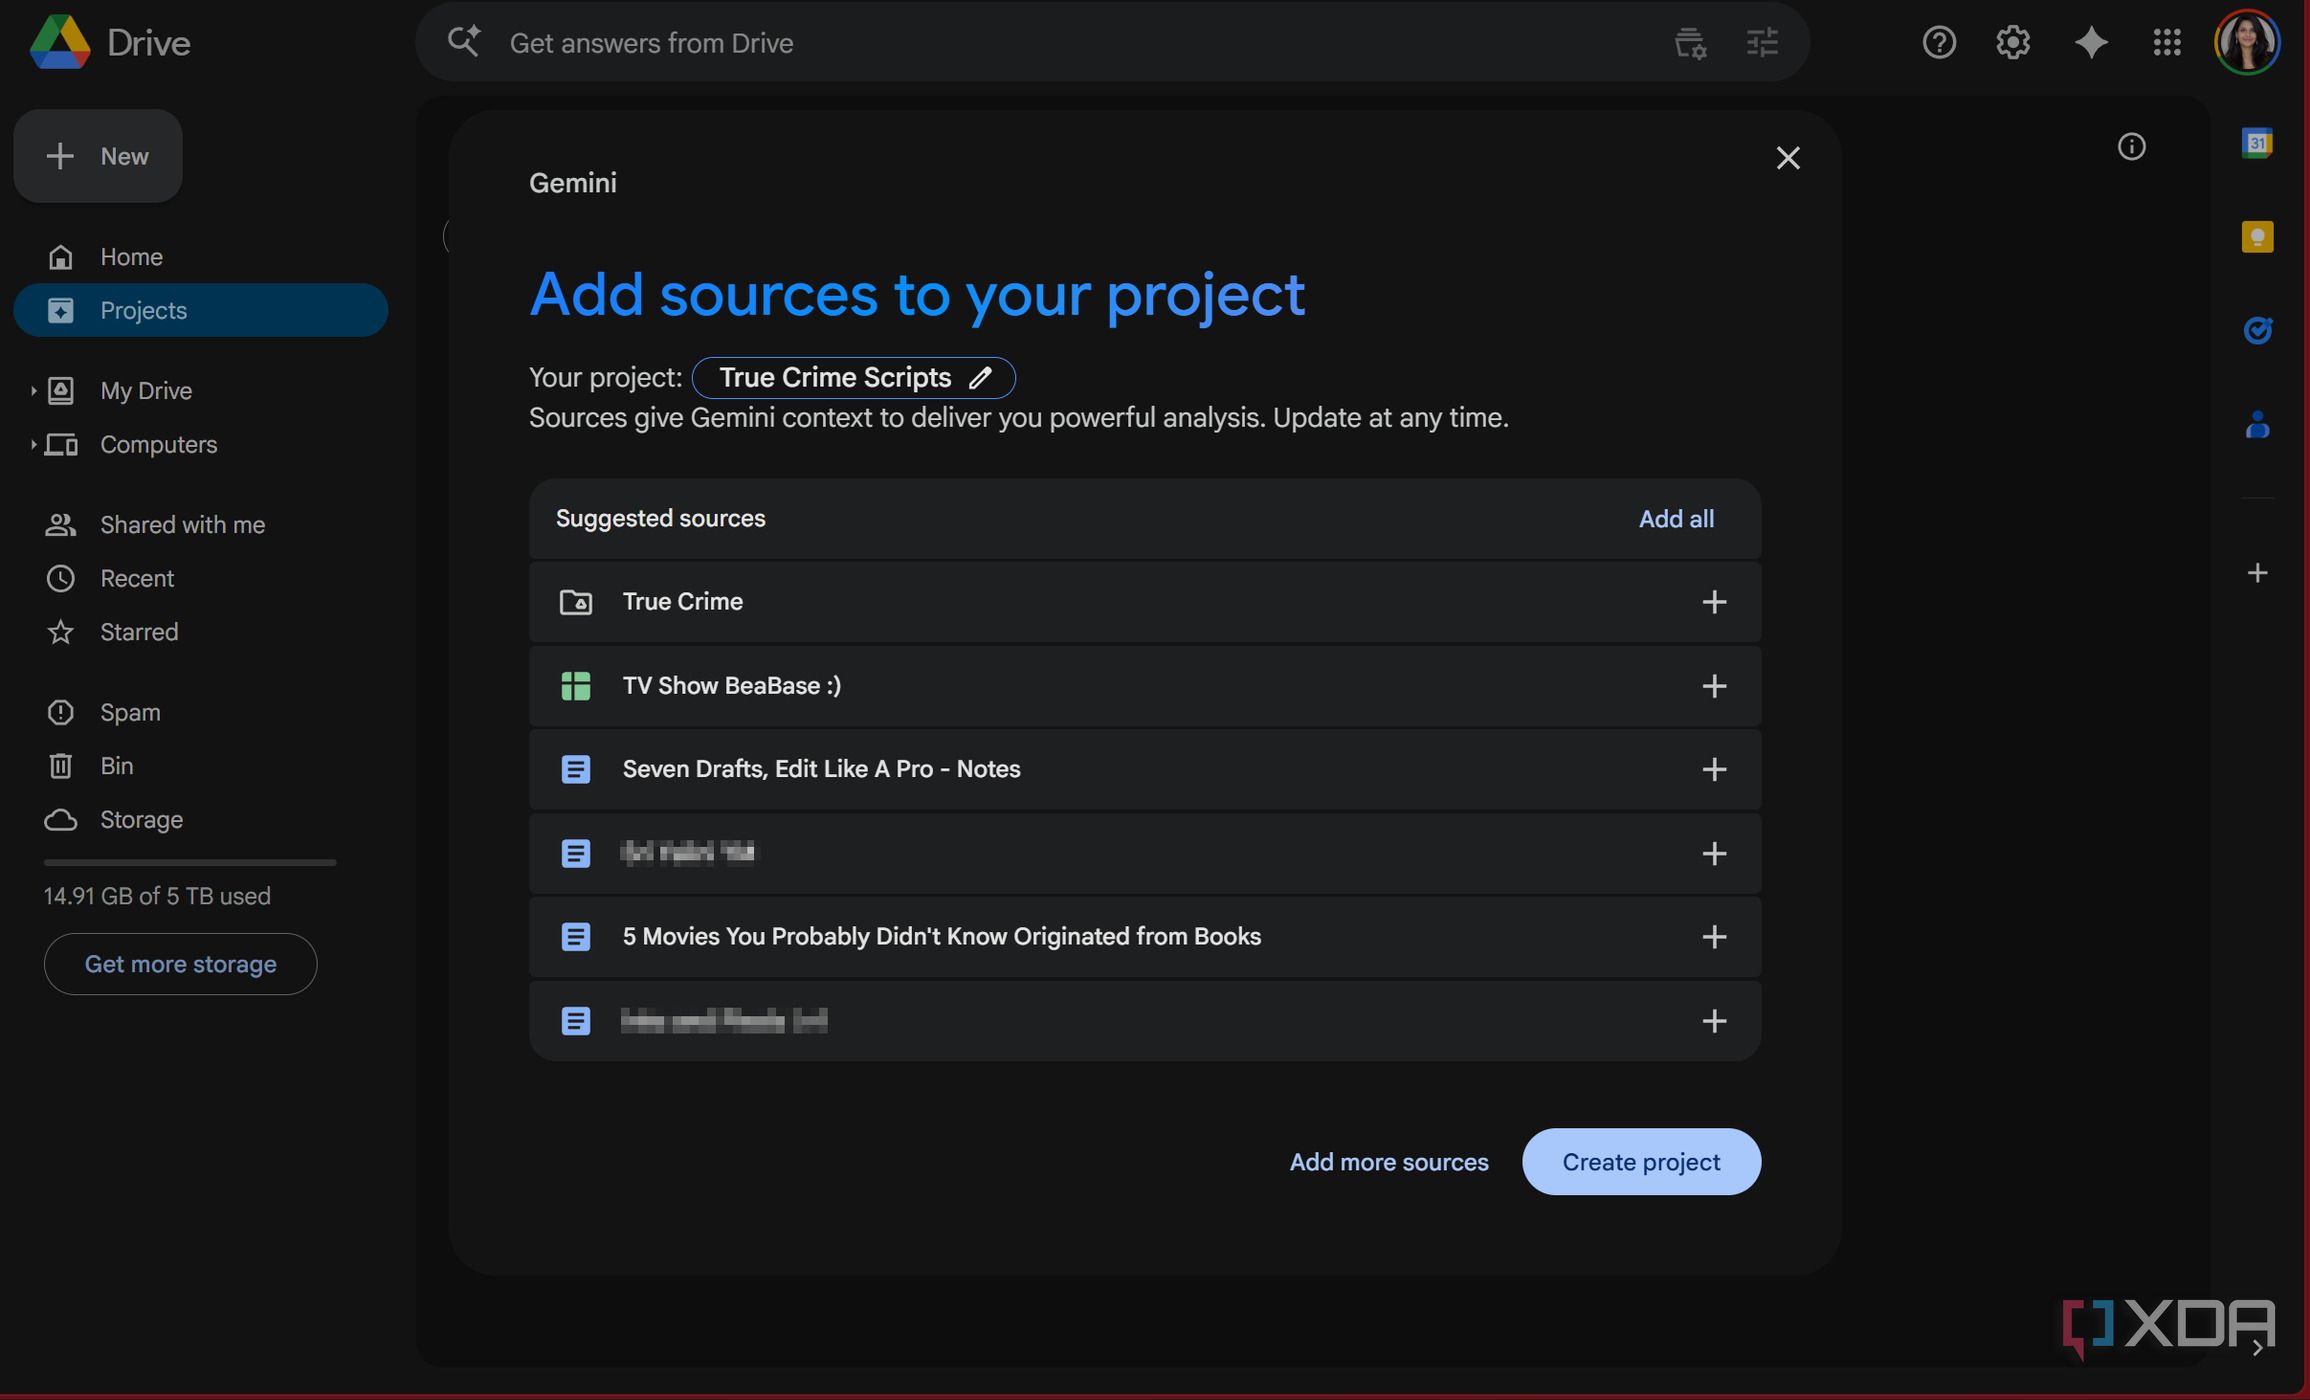Click Get more storage
This screenshot has width=2310, height=1400.
180,964
